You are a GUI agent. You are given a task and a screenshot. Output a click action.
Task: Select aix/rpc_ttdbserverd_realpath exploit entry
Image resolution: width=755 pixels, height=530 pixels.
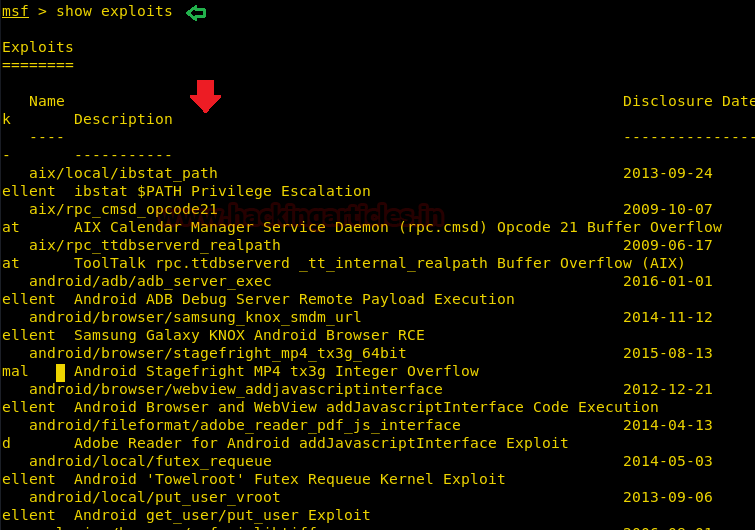(155, 245)
